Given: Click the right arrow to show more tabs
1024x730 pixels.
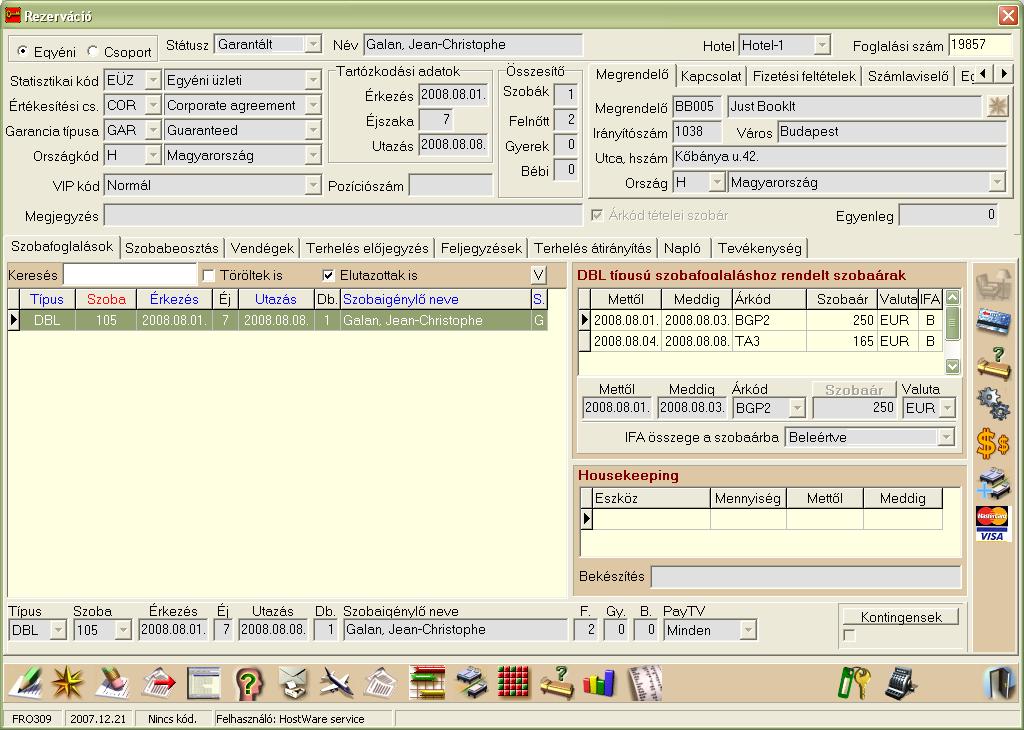Looking at the screenshot, I should coord(1004,74).
